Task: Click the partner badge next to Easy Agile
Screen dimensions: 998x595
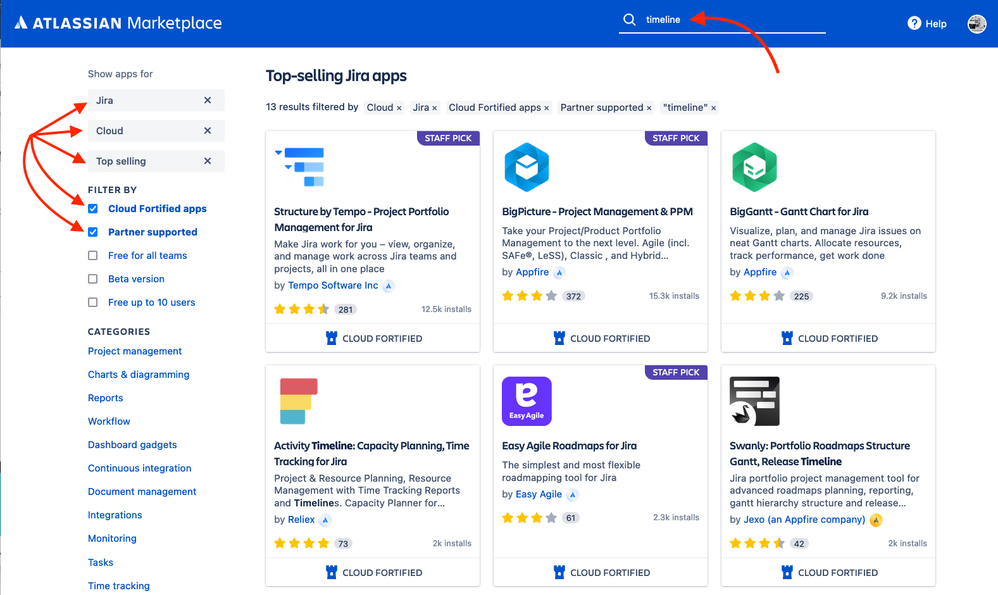Action: tap(572, 494)
